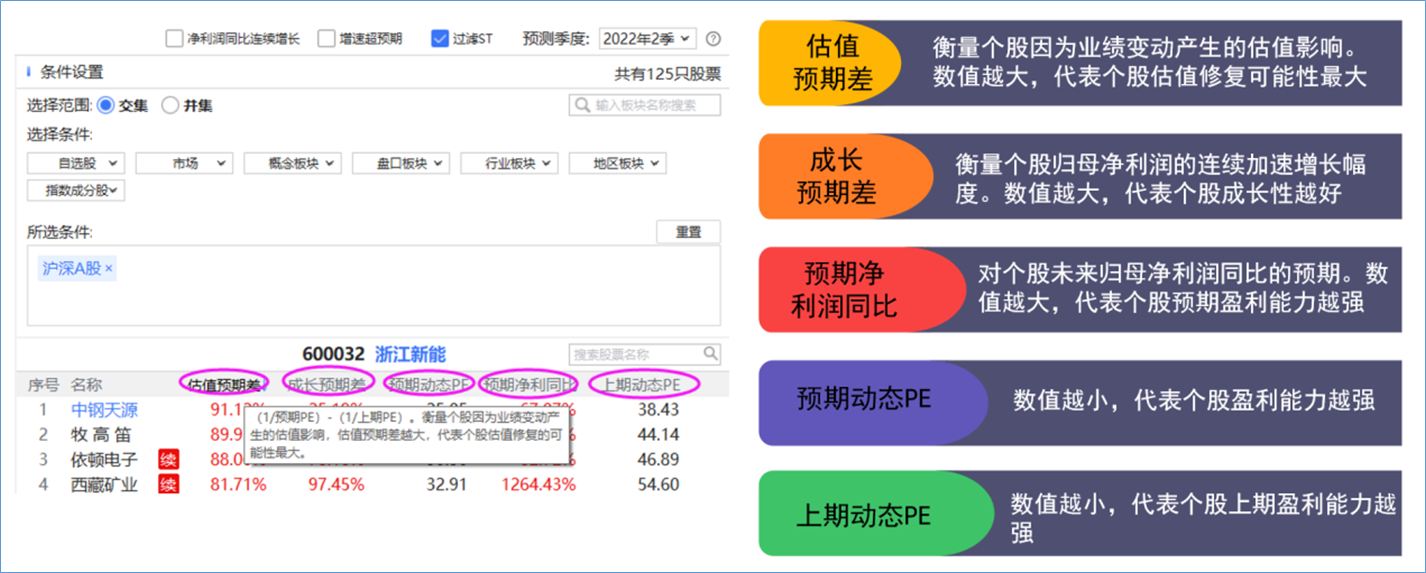Click the red 续 badge beside 西藏矿业
The height and width of the screenshot is (573, 1426).
point(169,485)
